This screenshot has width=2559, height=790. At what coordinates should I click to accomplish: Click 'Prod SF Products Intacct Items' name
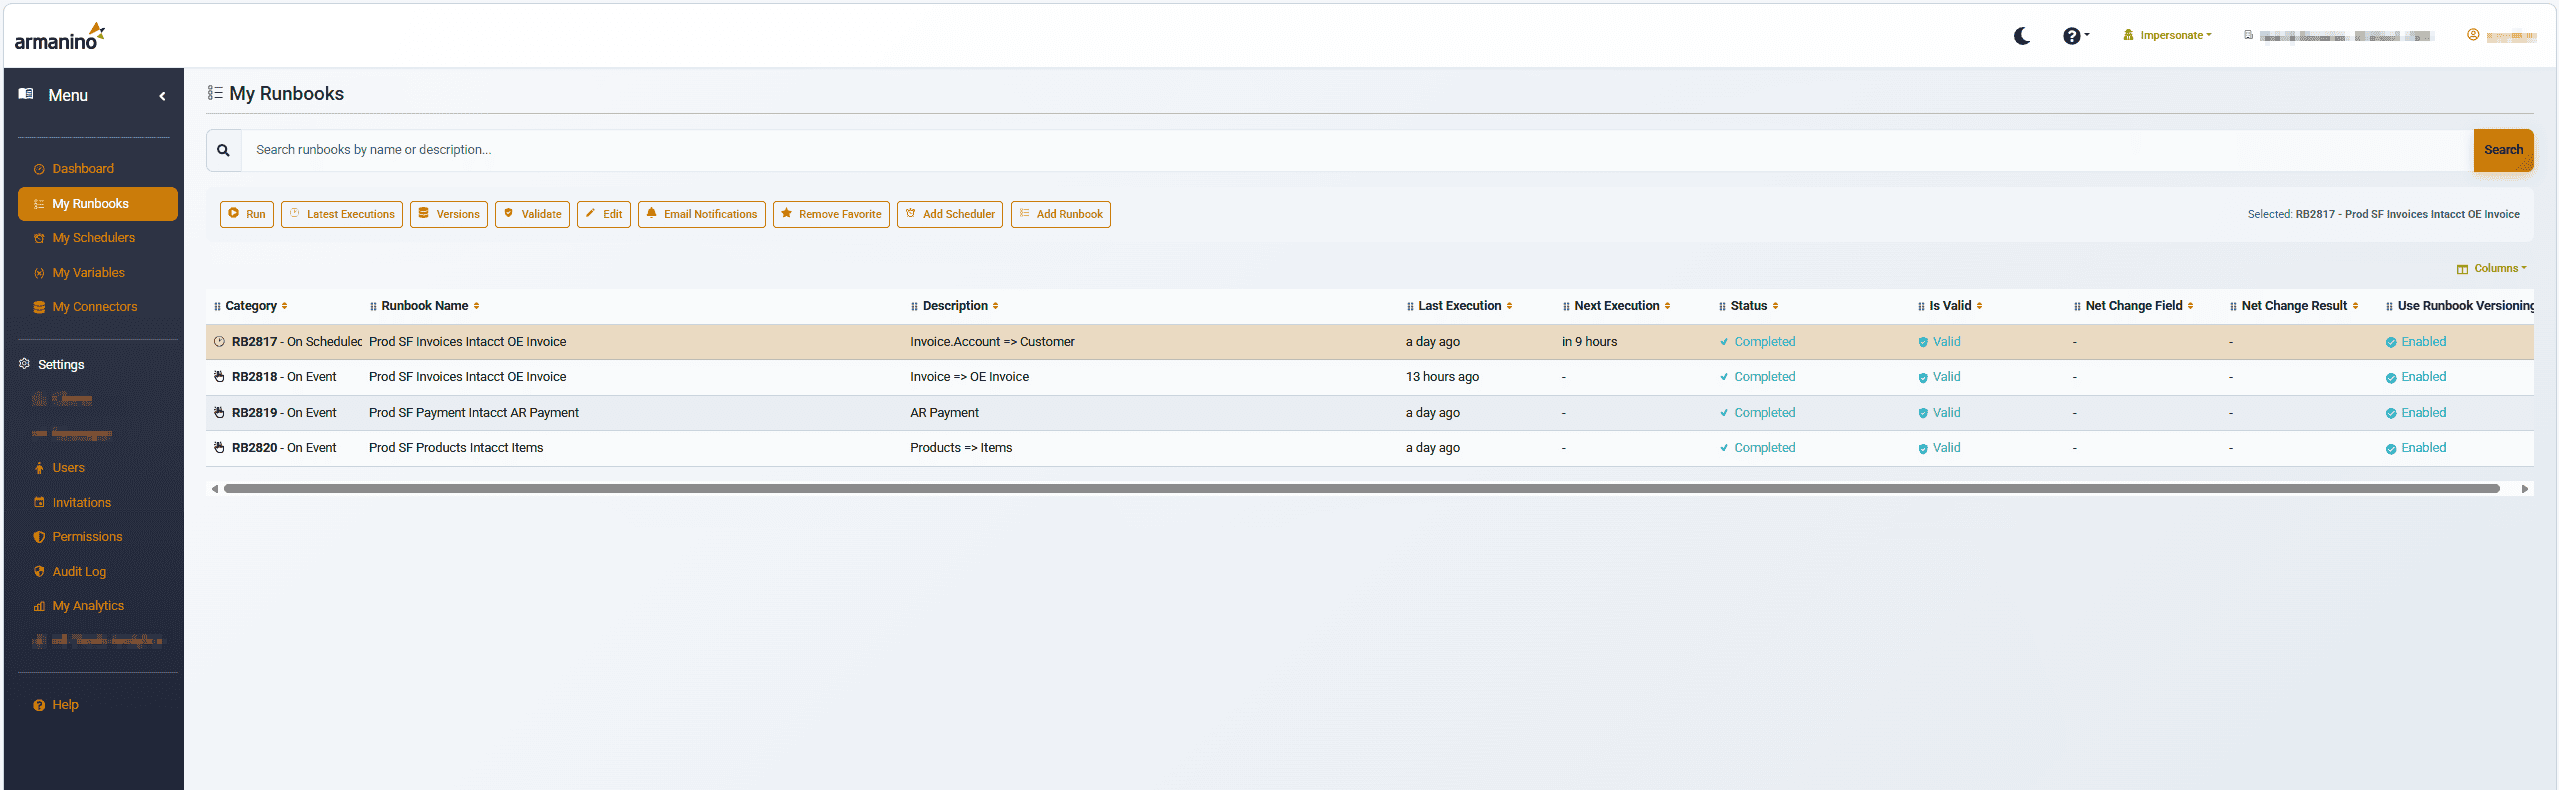[456, 448]
